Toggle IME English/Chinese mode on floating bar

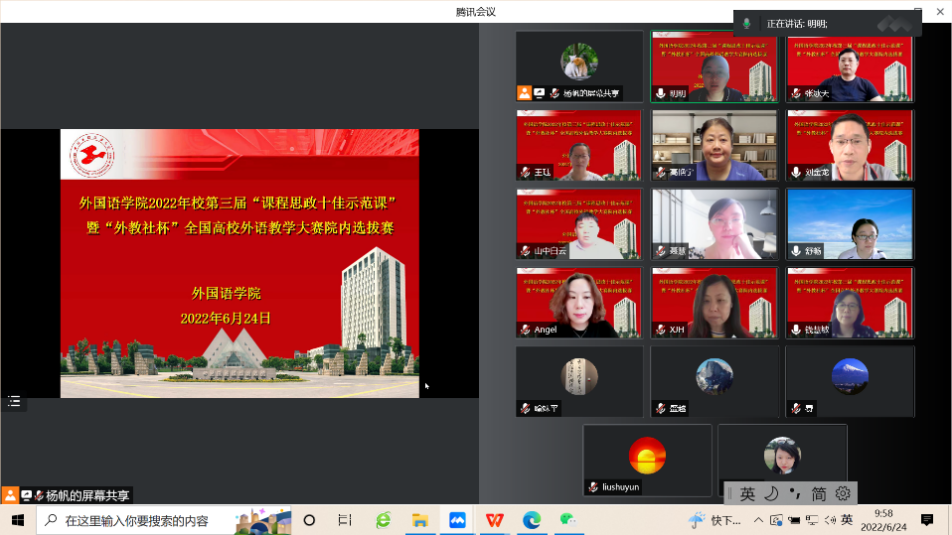tap(747, 493)
